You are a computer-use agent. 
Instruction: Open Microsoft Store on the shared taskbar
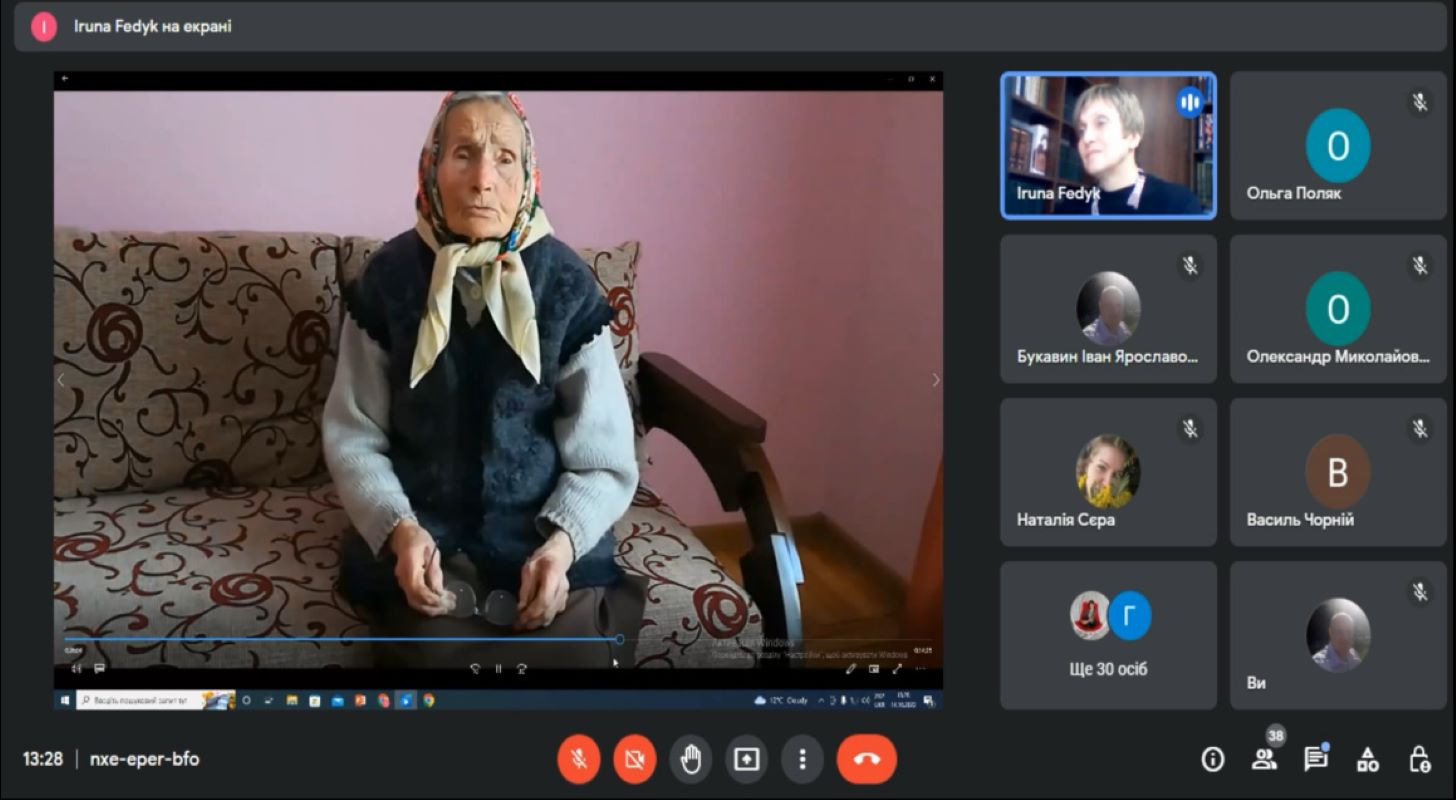[x=315, y=701]
